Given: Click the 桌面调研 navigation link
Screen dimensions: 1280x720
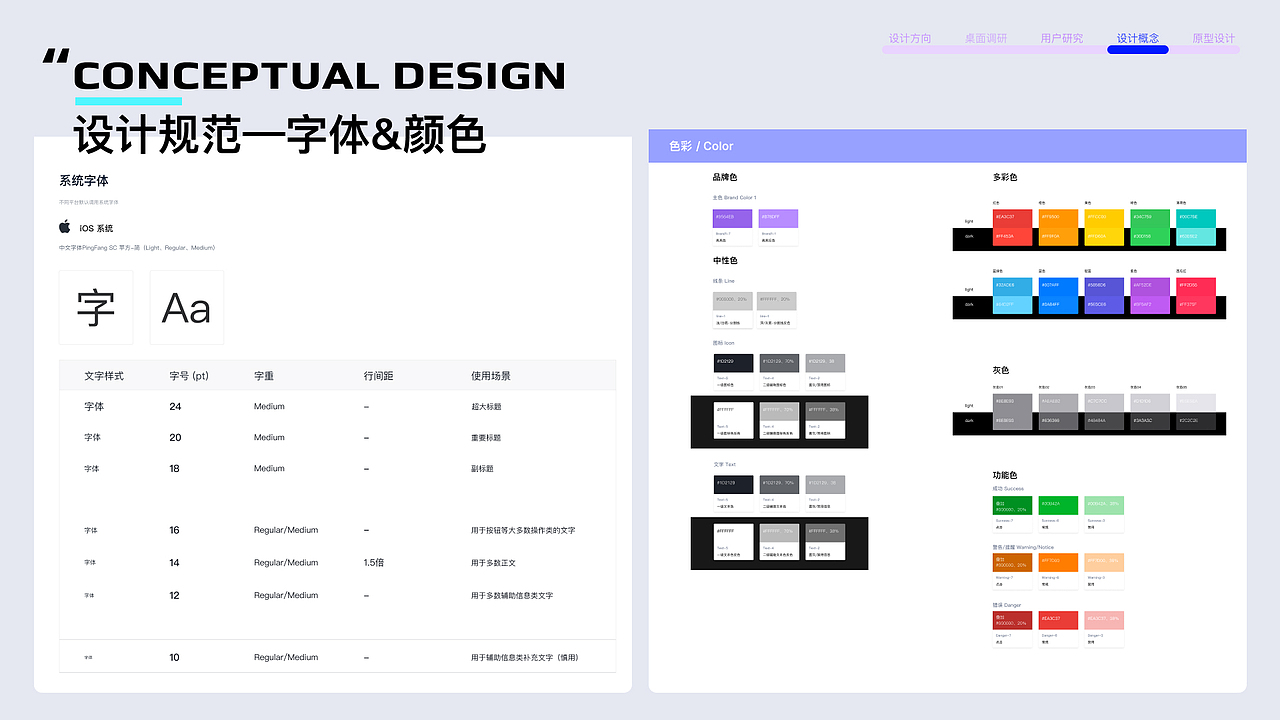Looking at the screenshot, I should [989, 38].
